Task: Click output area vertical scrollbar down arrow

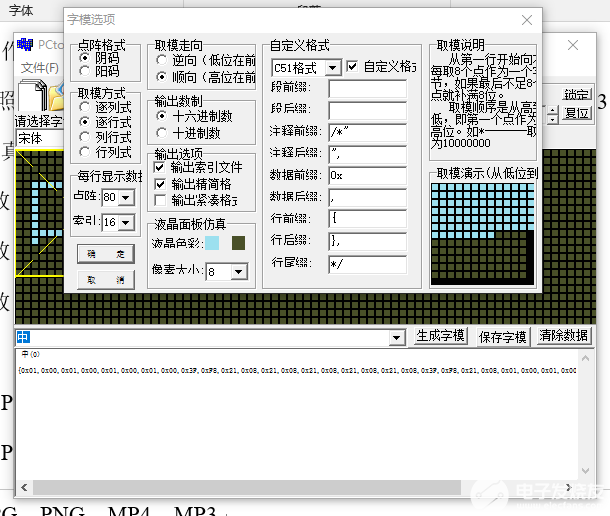Action: pos(585,470)
